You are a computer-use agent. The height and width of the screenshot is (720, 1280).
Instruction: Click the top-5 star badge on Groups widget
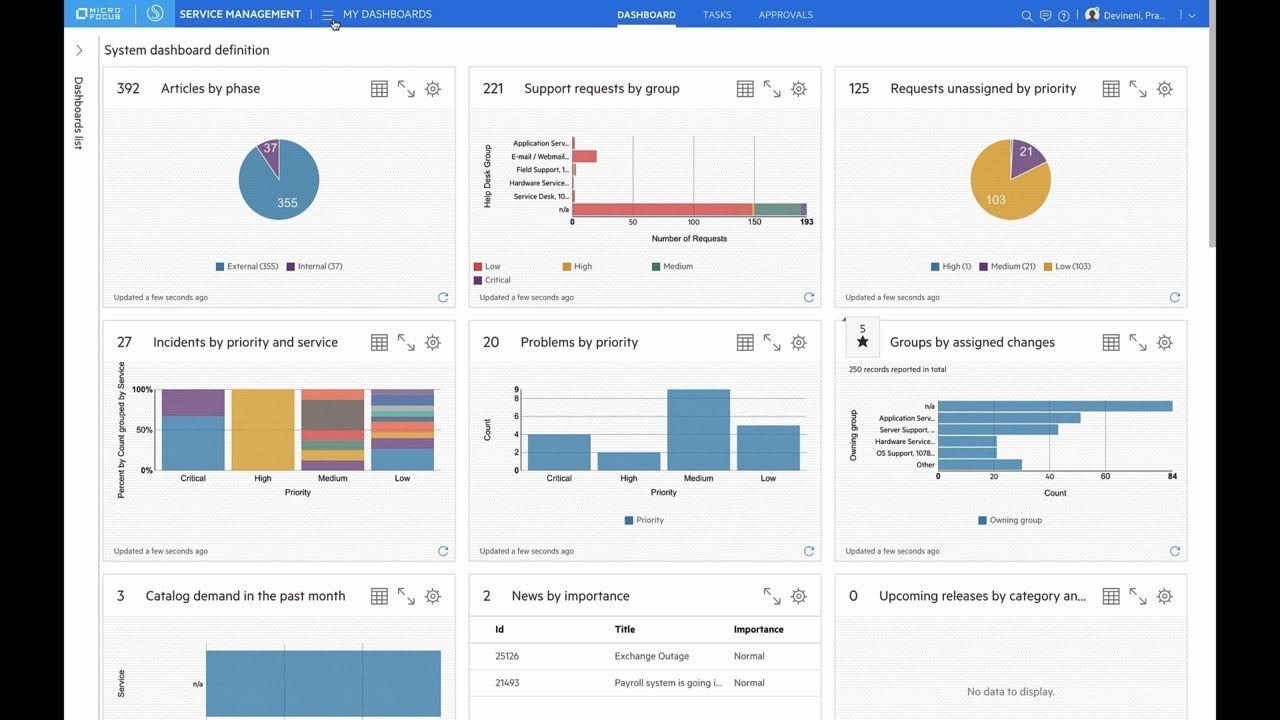862,337
